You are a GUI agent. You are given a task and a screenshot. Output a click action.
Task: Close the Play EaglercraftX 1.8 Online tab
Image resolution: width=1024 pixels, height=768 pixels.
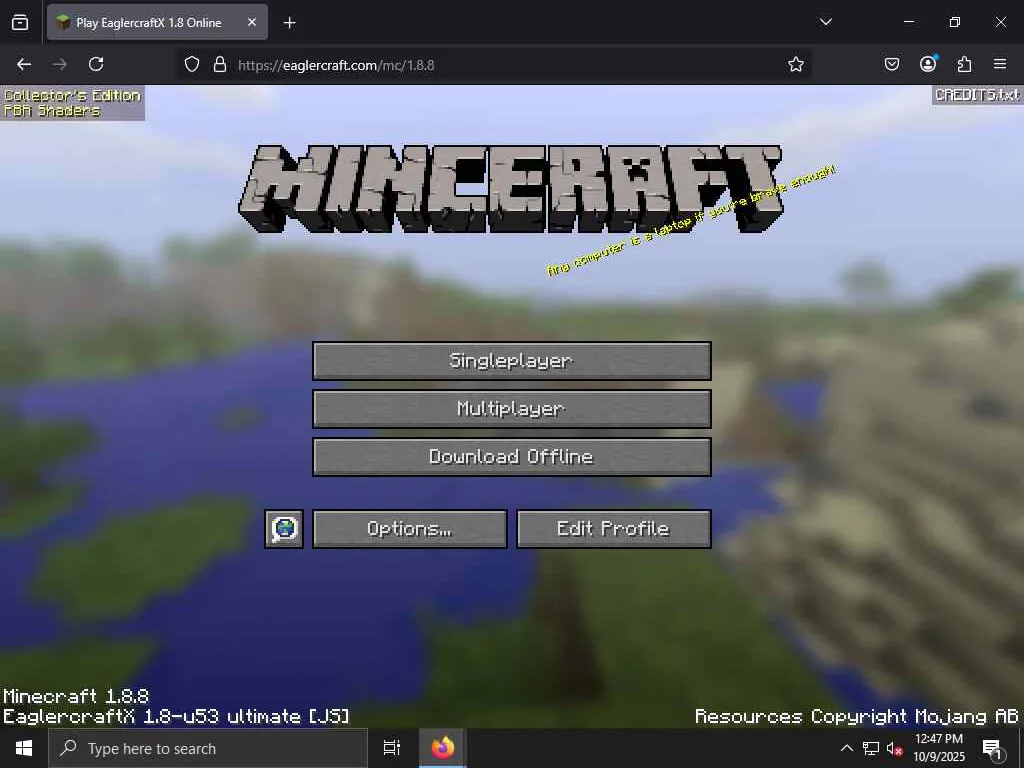(252, 22)
